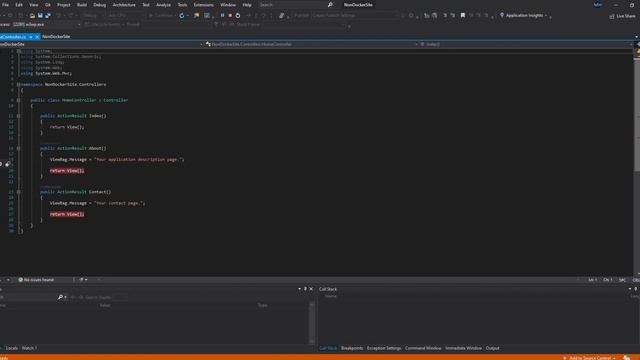This screenshot has height=360, width=640.
Task: Select the NonDockerSite document tab
Action: pos(56,37)
